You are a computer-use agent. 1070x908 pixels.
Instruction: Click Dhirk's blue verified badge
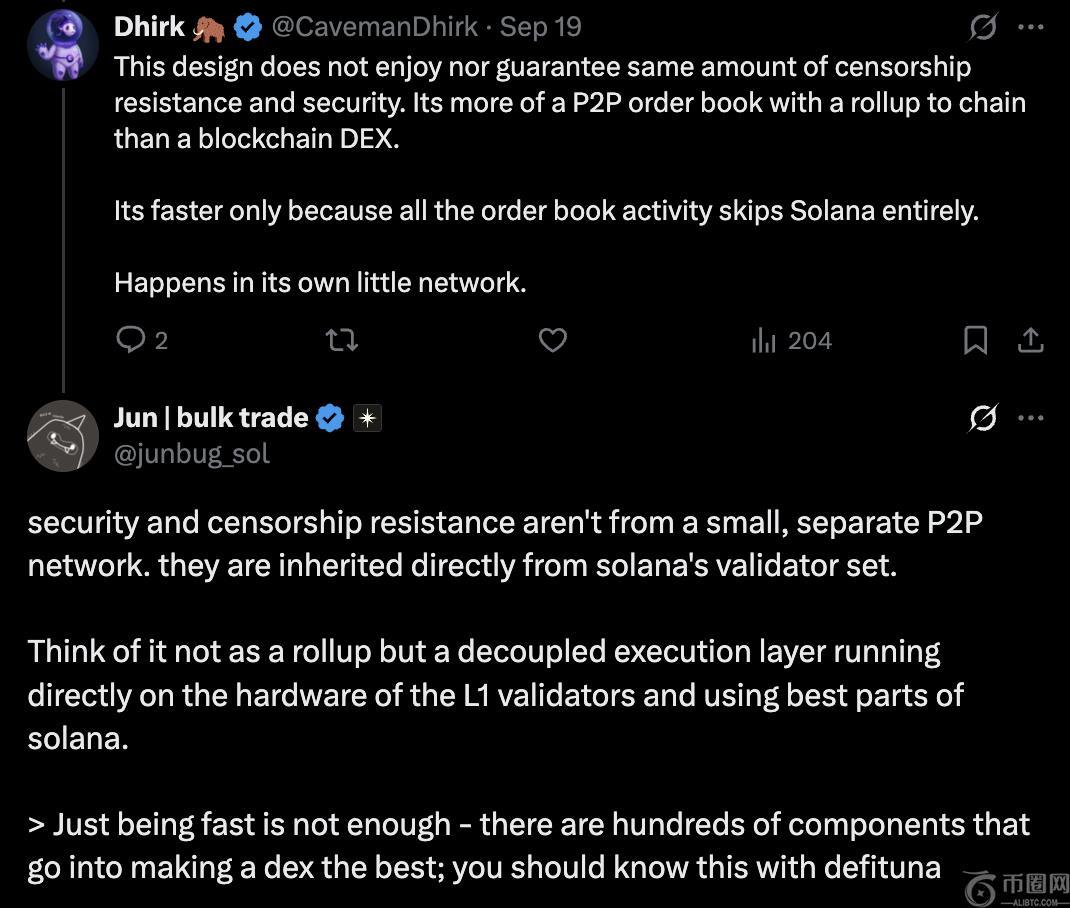248,28
